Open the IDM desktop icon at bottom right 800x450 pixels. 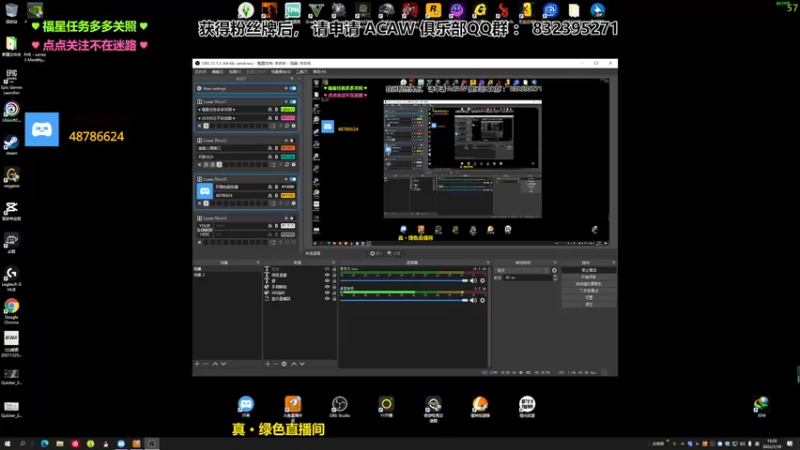click(761, 407)
